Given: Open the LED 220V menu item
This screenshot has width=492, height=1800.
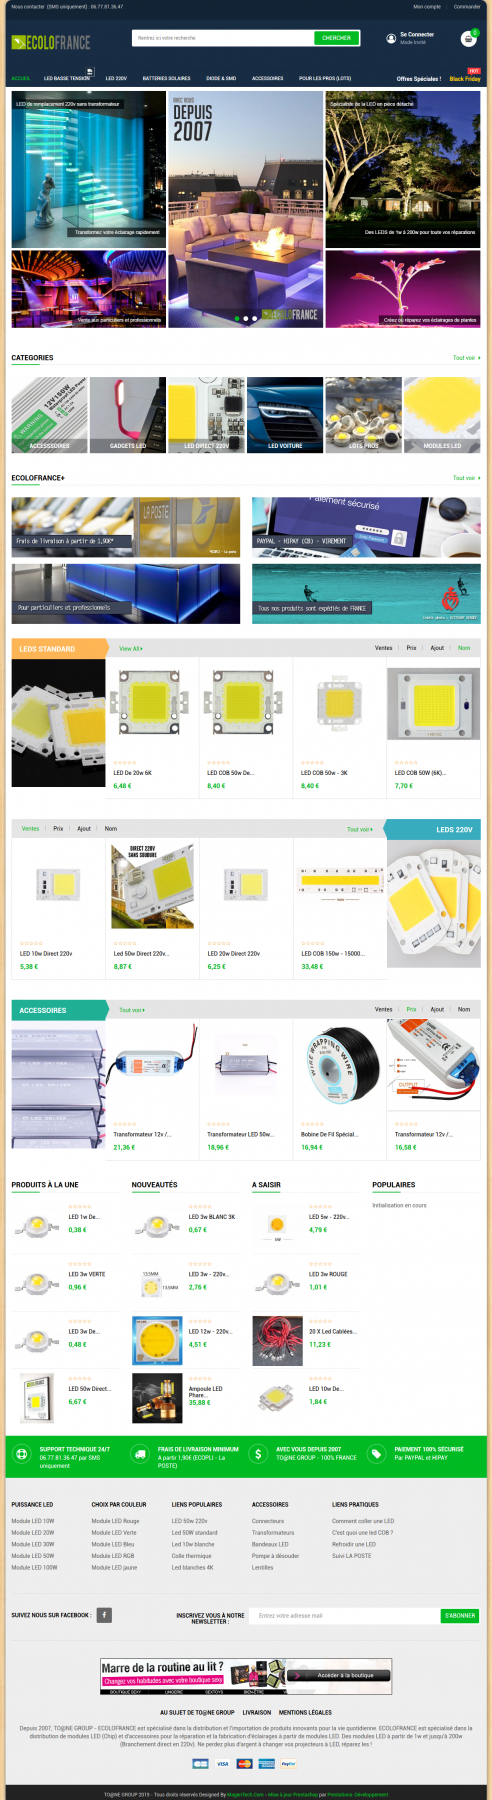Looking at the screenshot, I should [116, 78].
